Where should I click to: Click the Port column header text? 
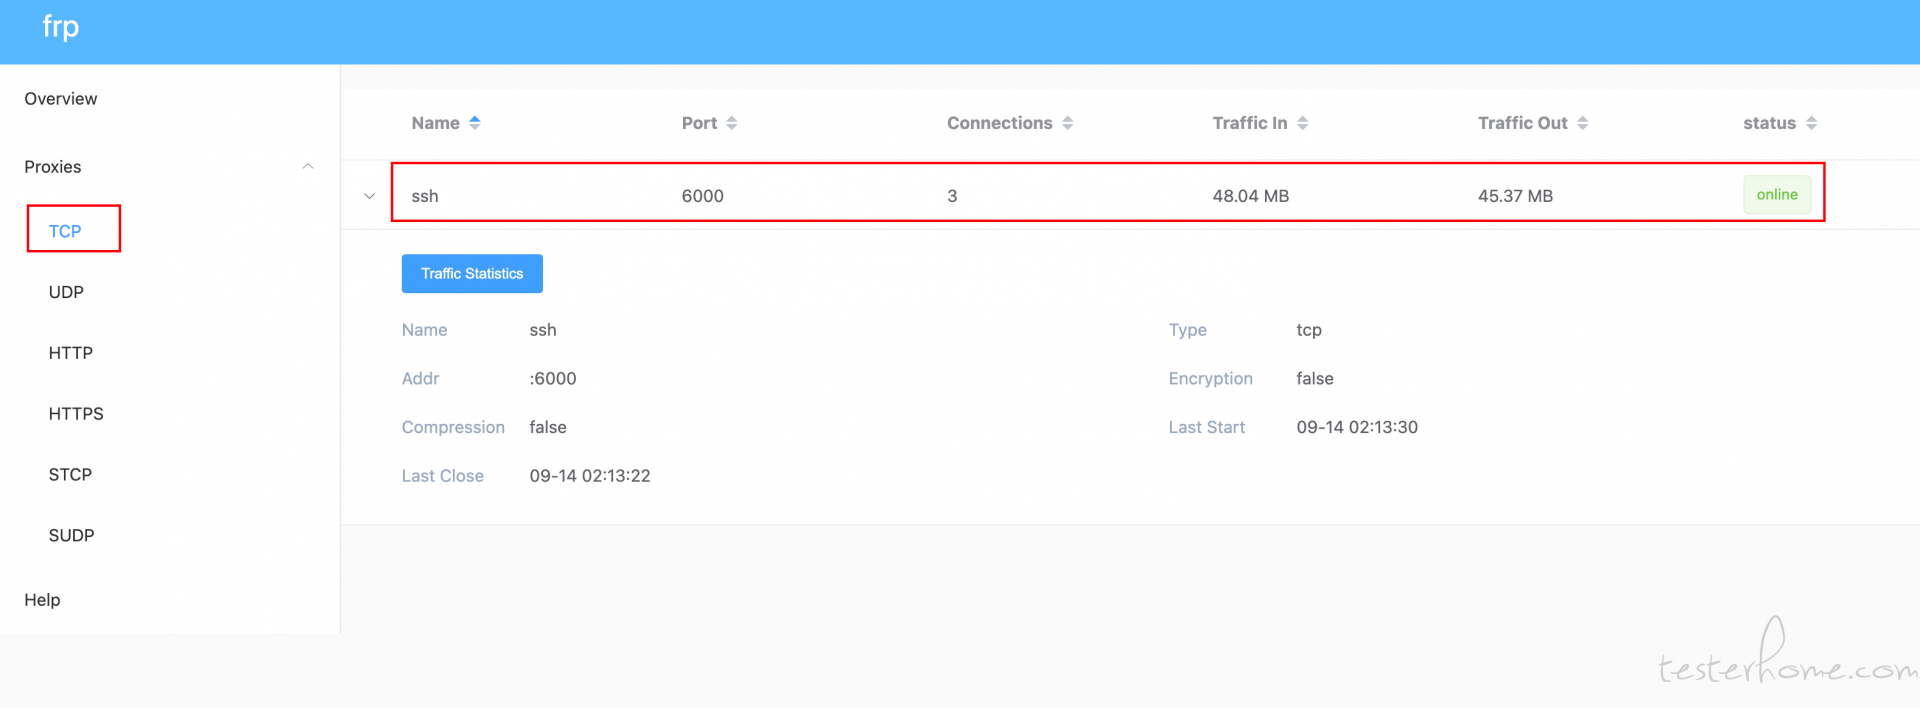(700, 123)
